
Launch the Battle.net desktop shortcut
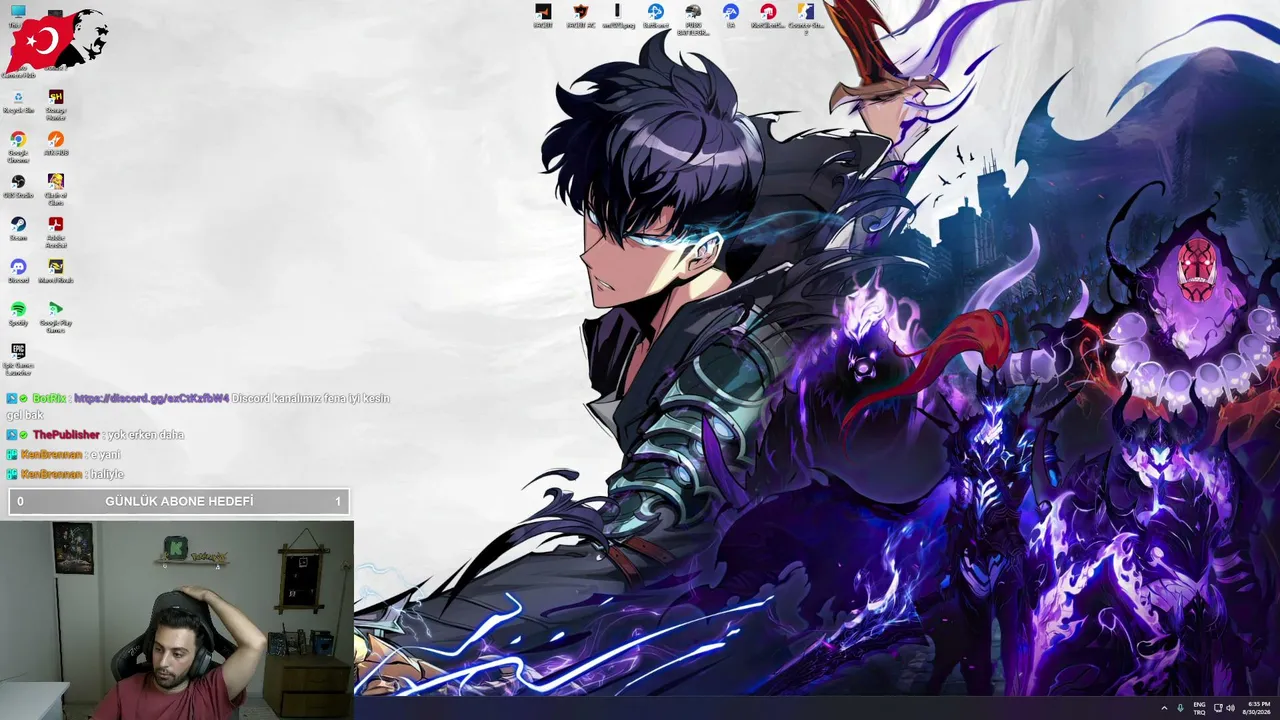[656, 16]
